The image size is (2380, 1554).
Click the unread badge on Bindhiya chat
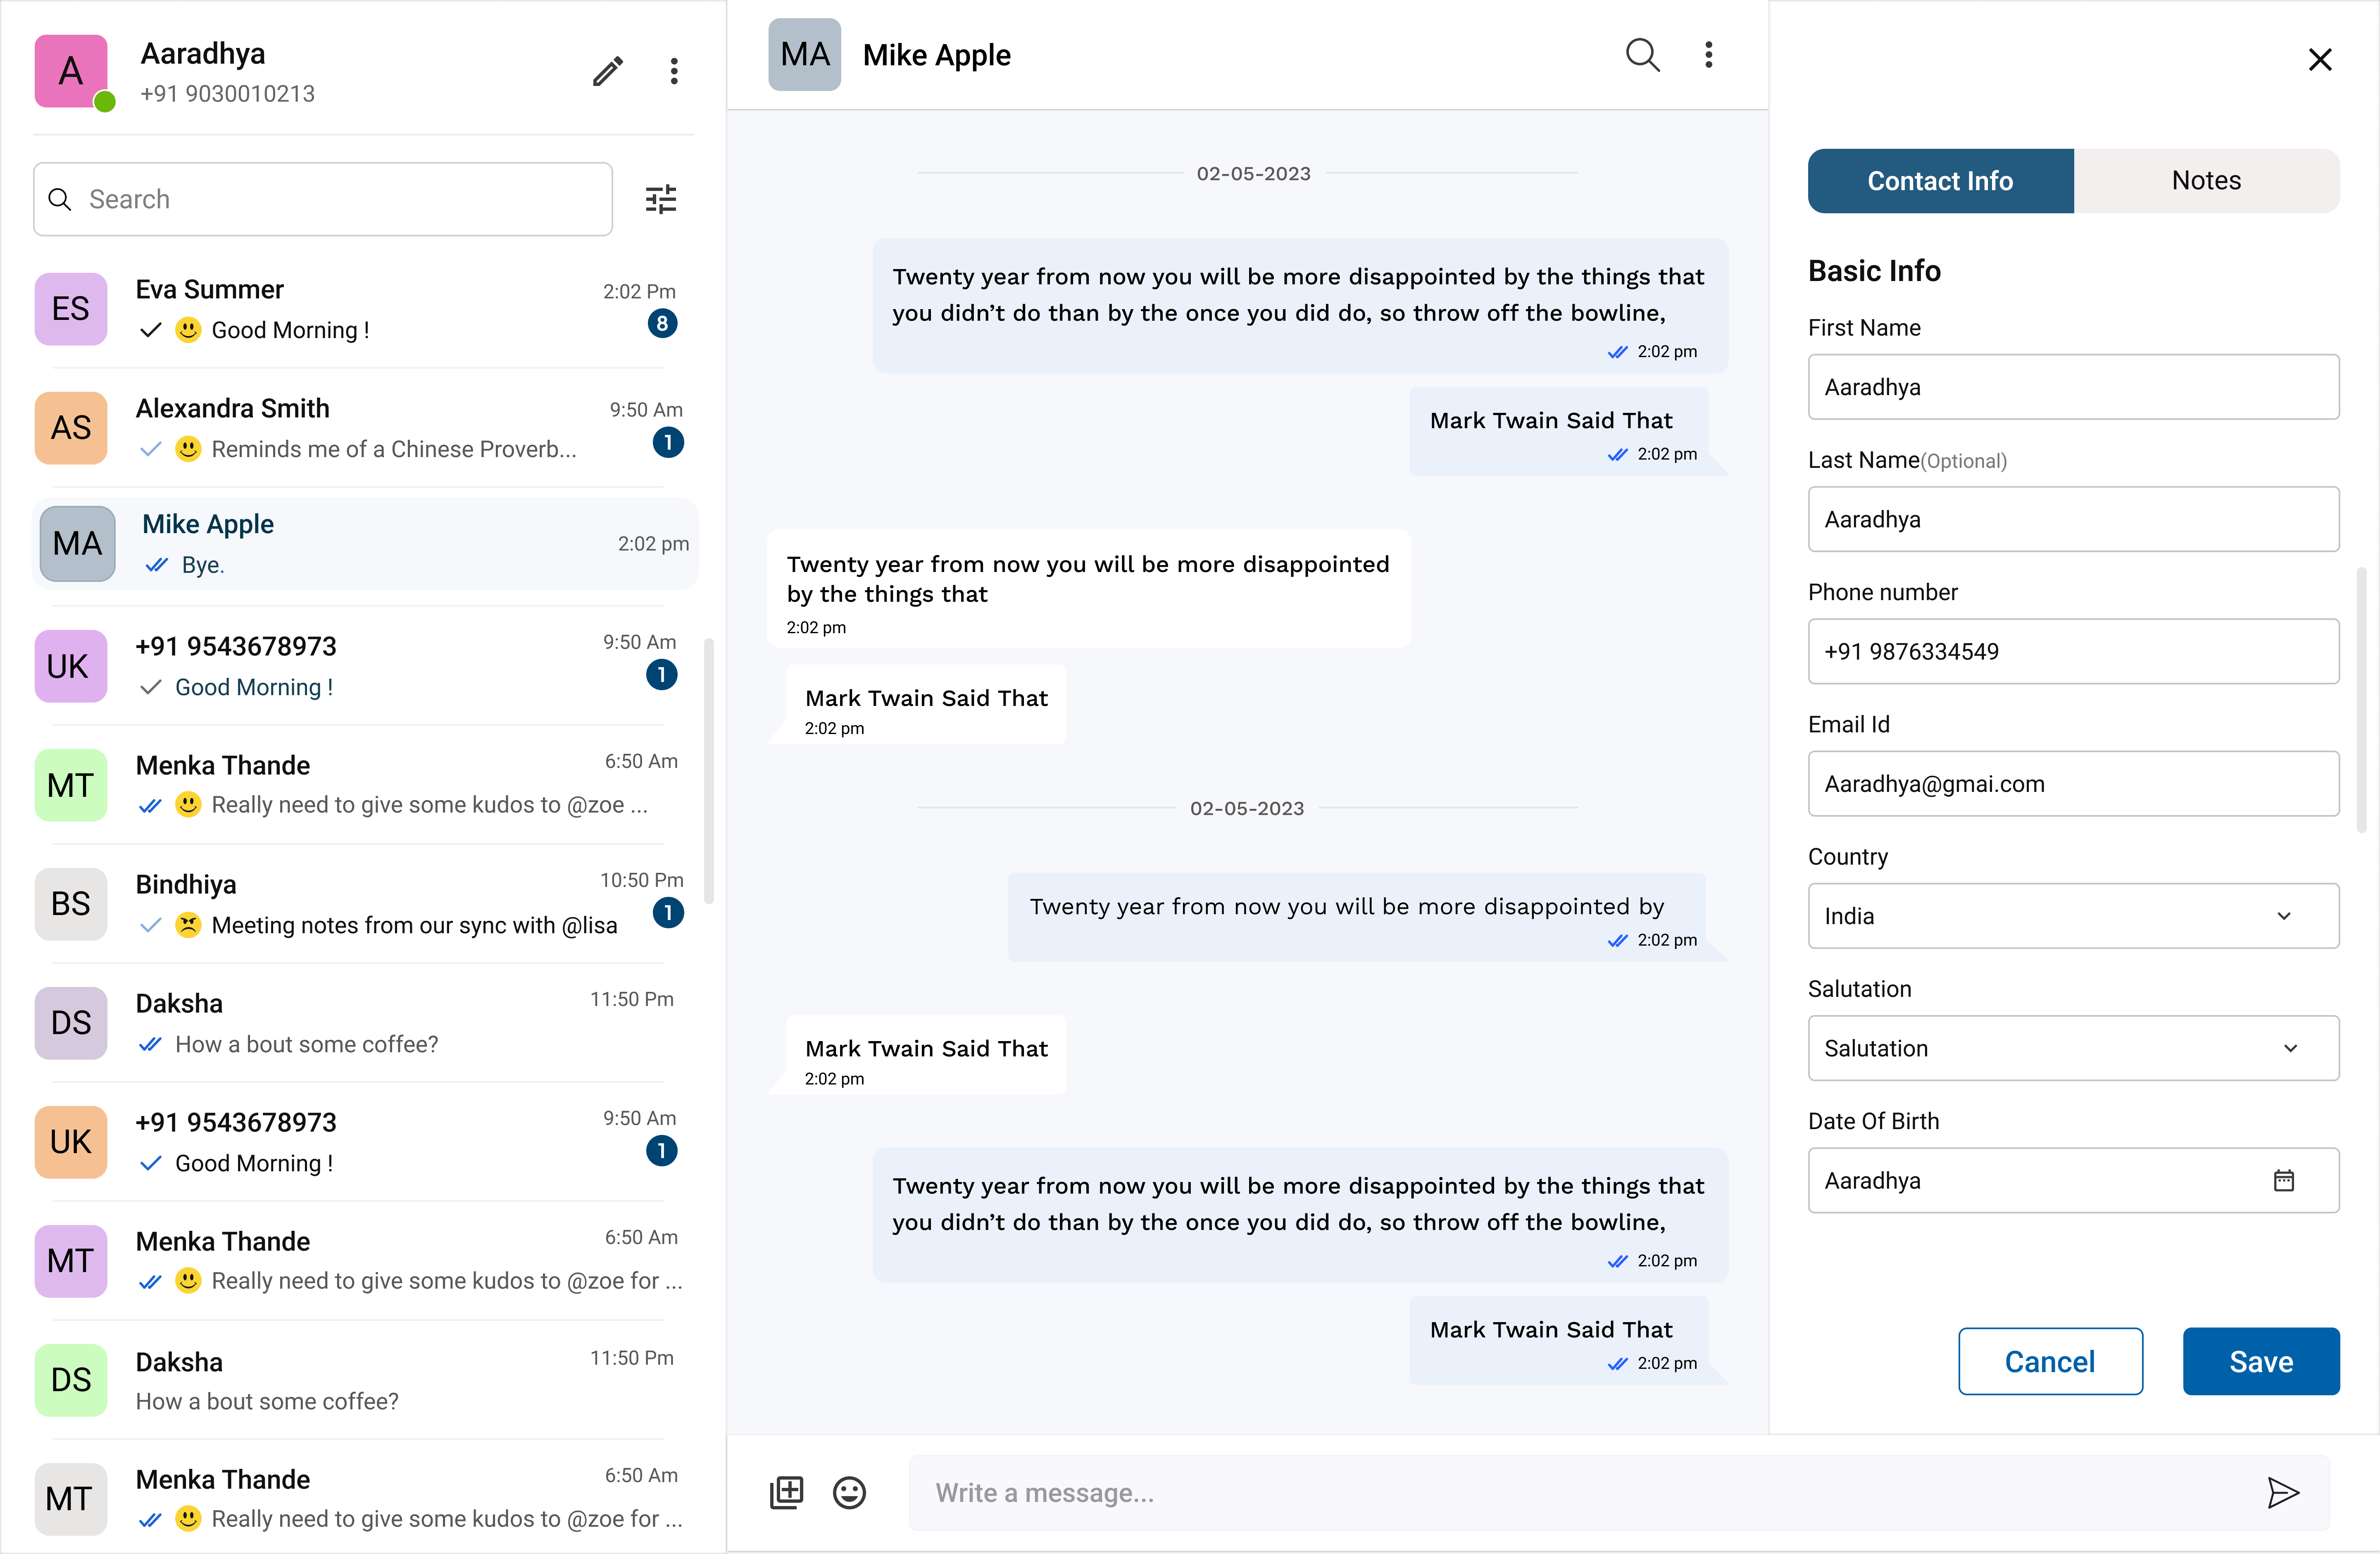(x=668, y=912)
